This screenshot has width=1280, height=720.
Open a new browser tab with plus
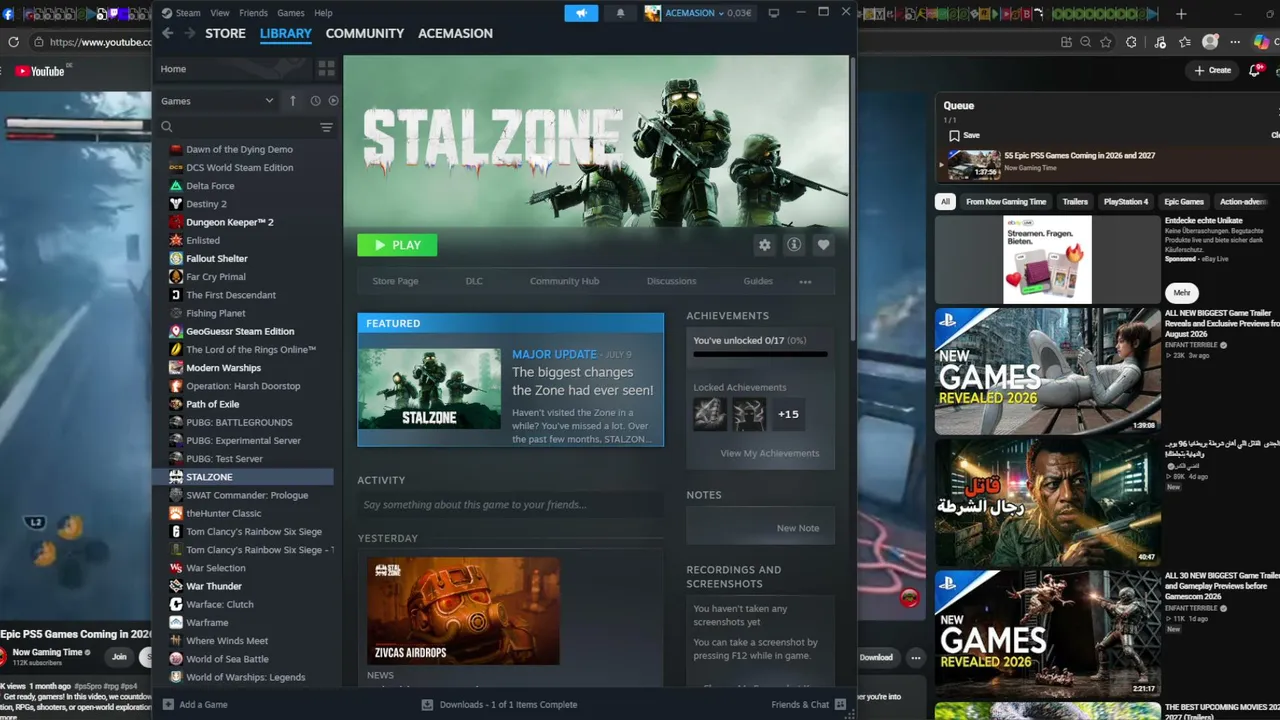[1181, 14]
